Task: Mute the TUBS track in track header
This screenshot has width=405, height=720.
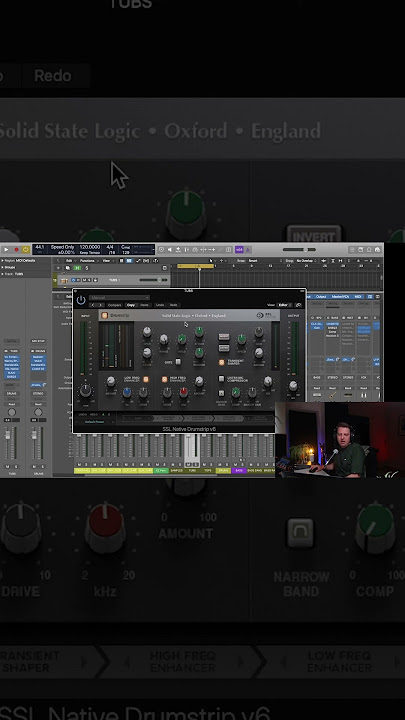Action: click(84, 280)
